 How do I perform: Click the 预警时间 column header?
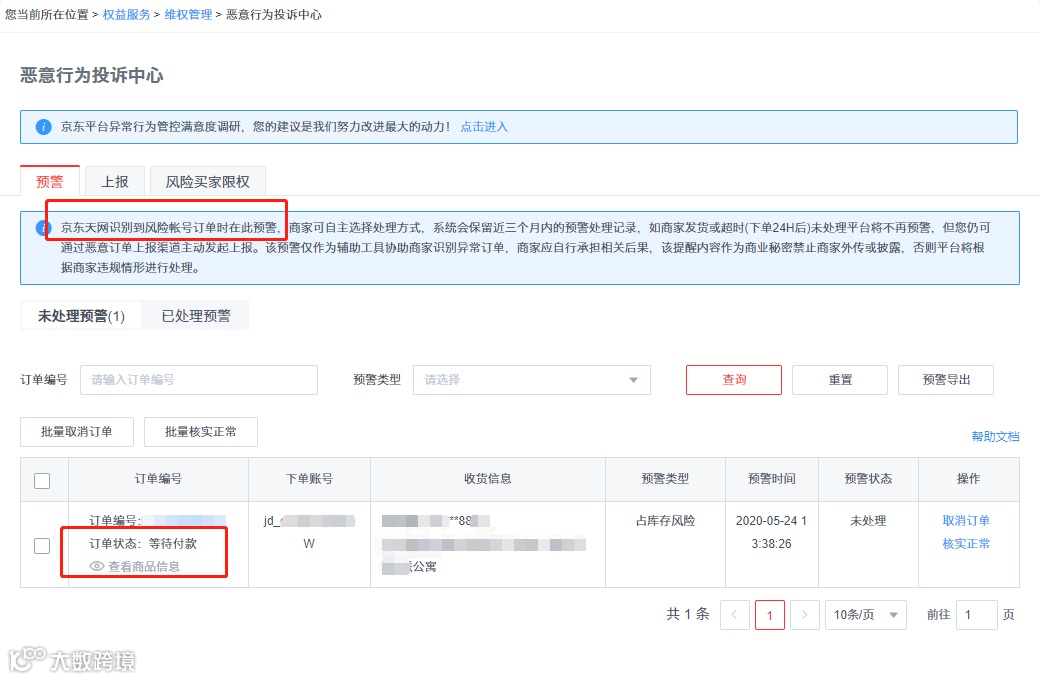pyautogui.click(x=771, y=479)
